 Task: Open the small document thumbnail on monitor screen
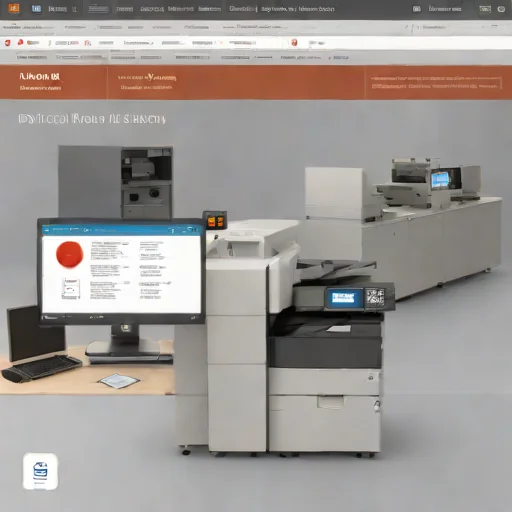click(x=71, y=289)
